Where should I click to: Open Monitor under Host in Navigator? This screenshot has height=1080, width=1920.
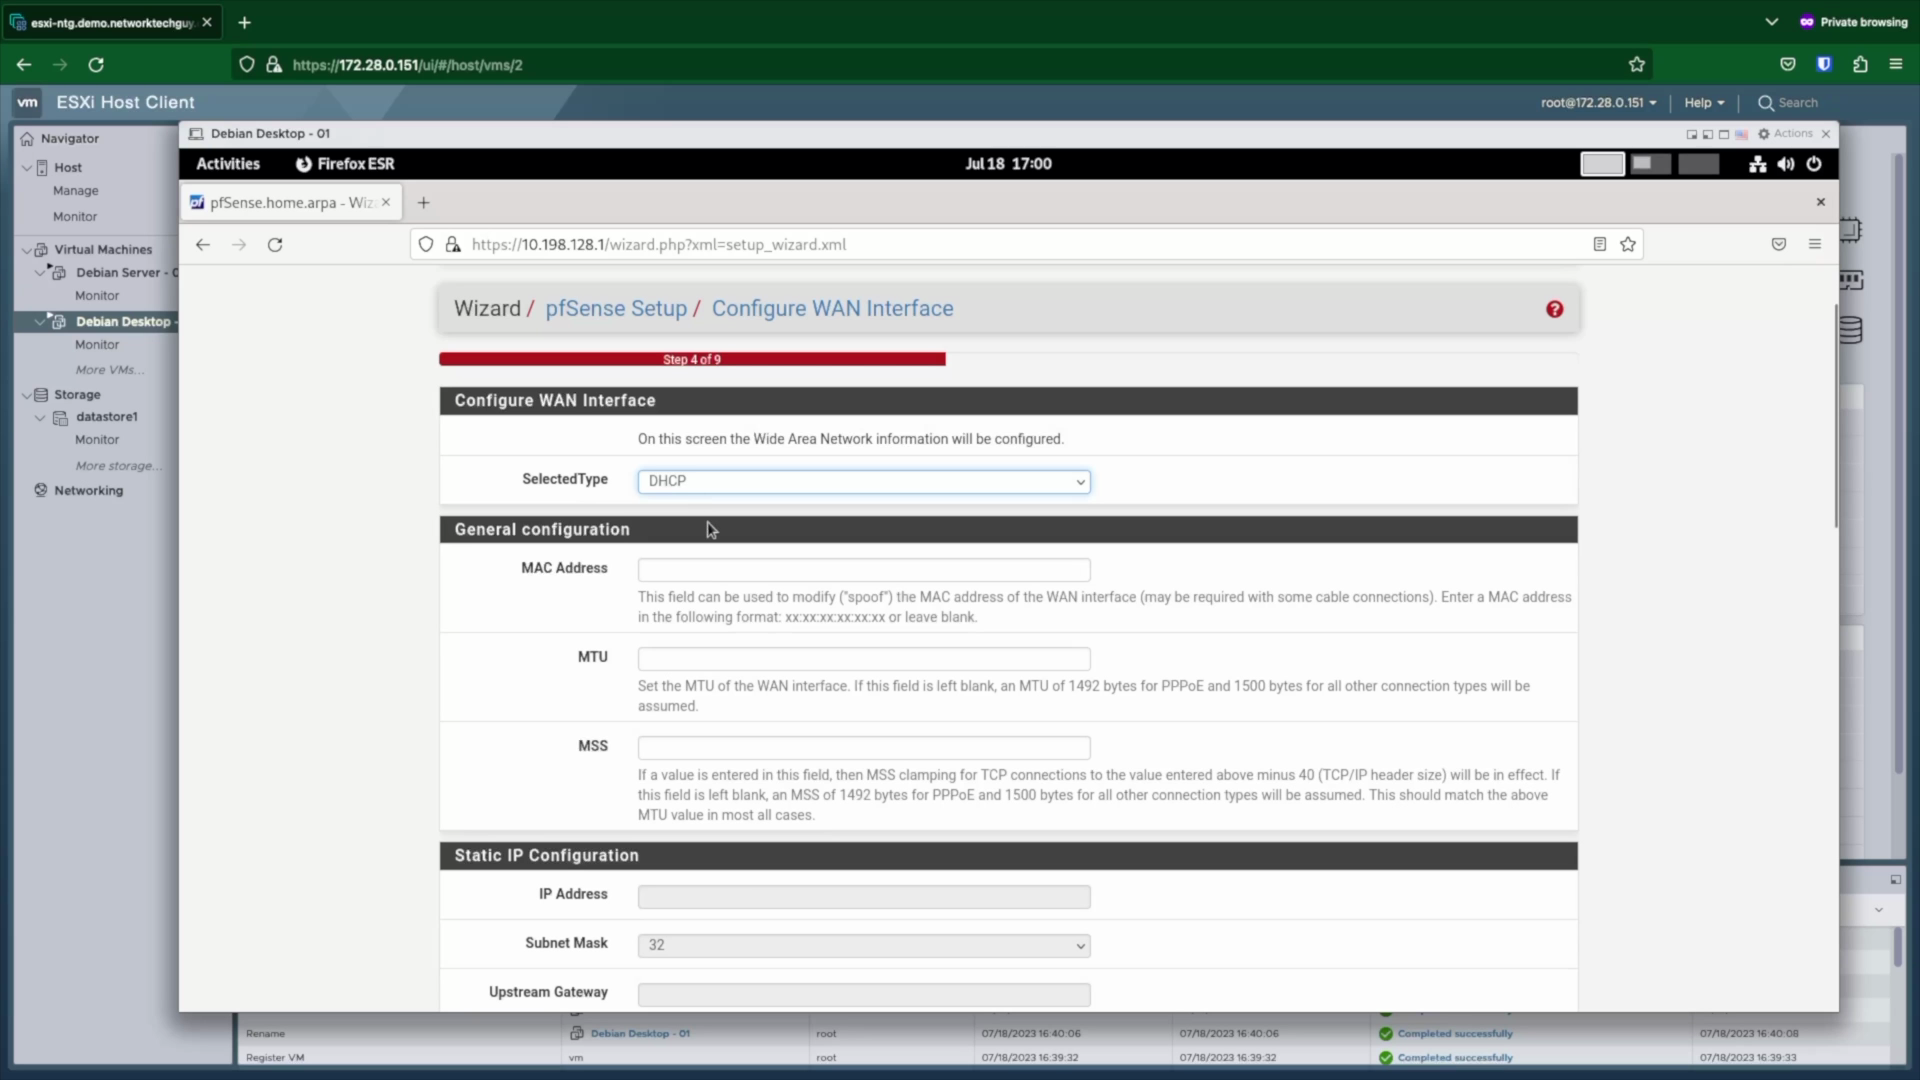tap(75, 217)
